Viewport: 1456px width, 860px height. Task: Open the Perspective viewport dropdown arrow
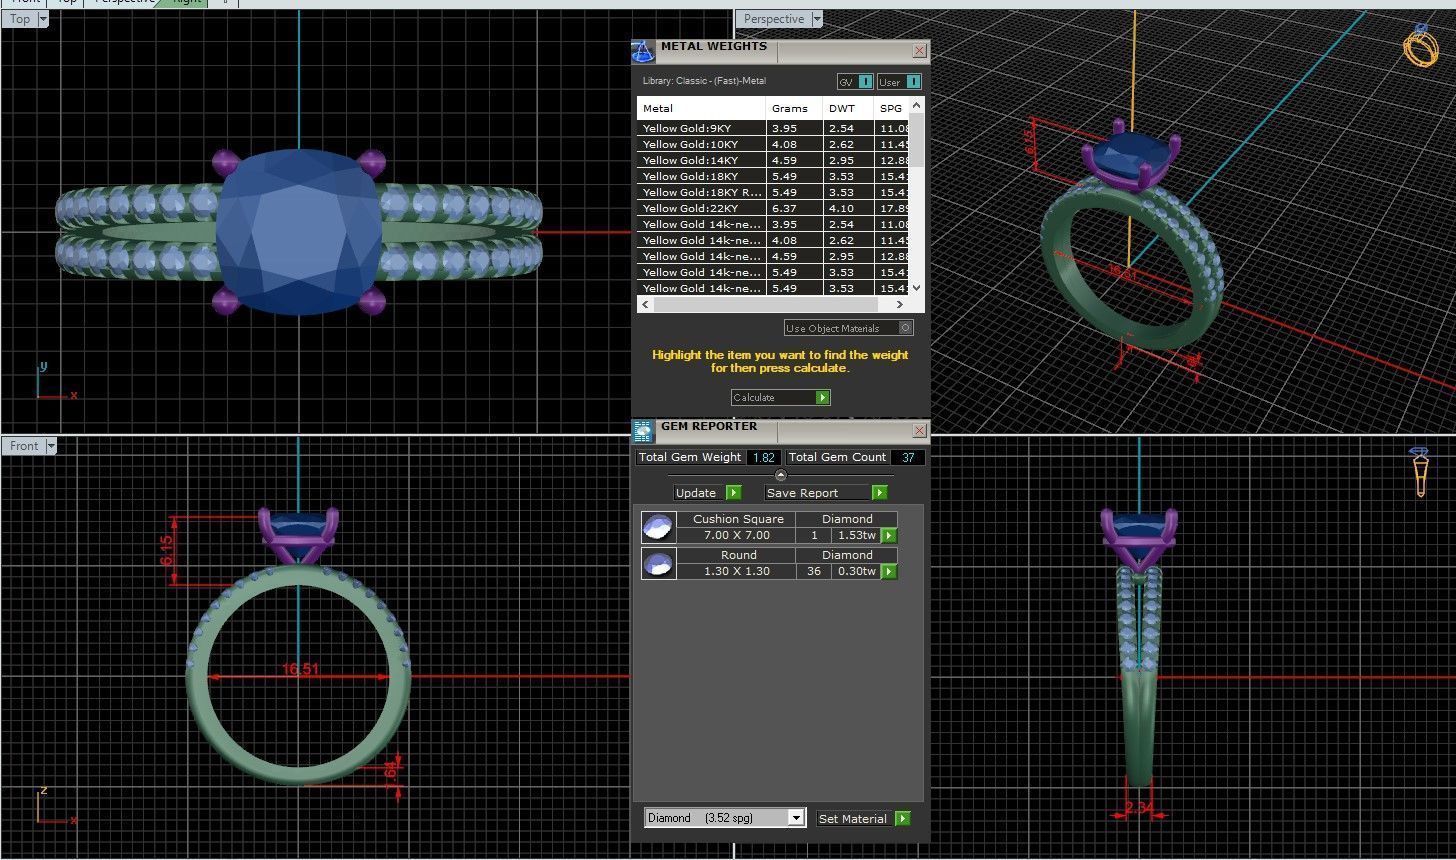816,19
